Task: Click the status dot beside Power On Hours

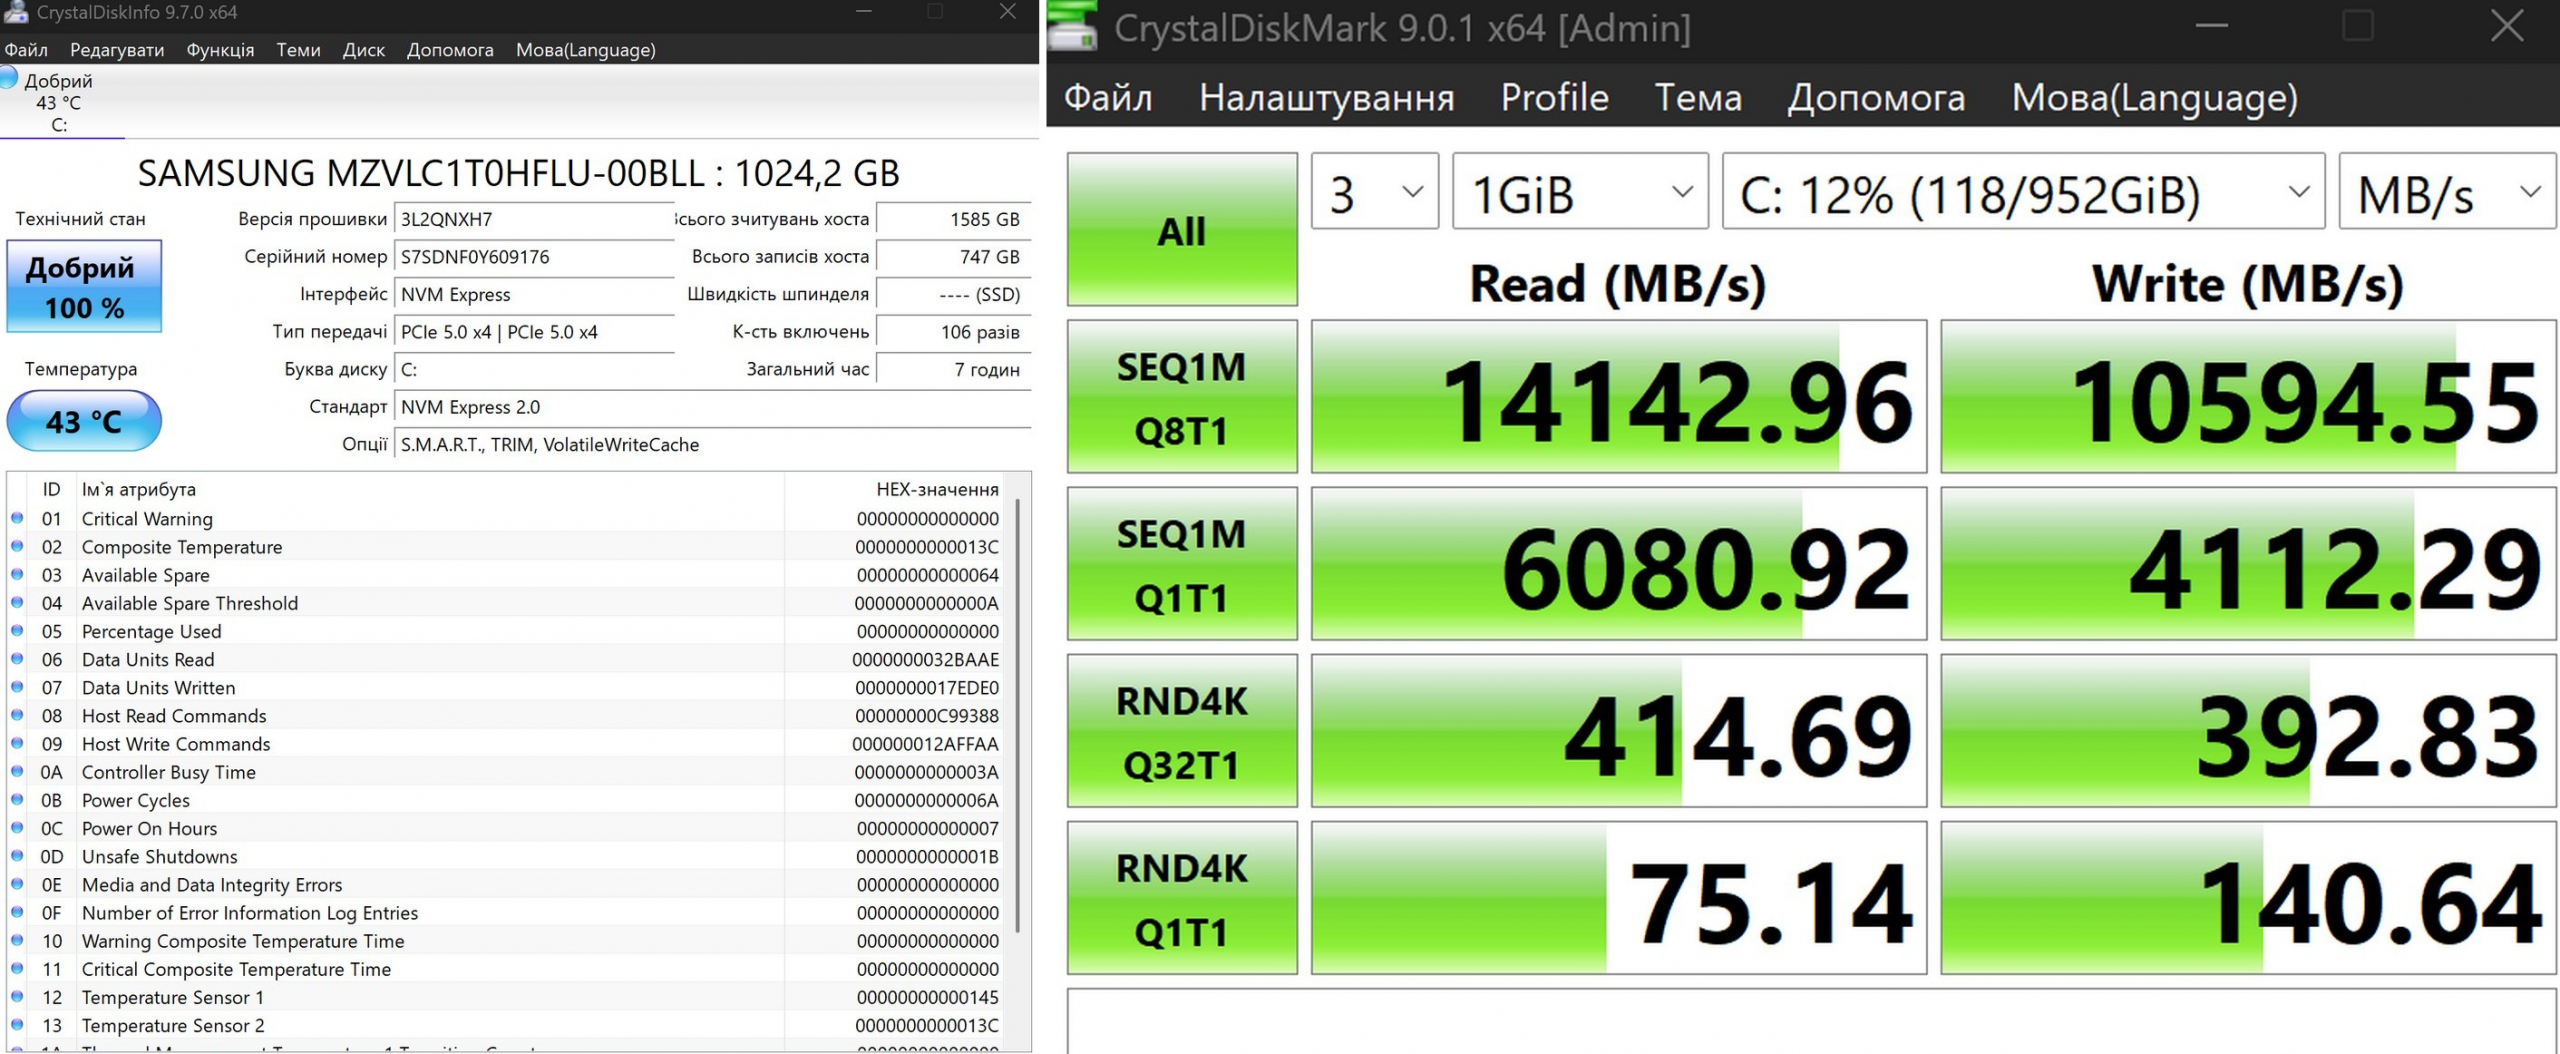Action: (17, 828)
